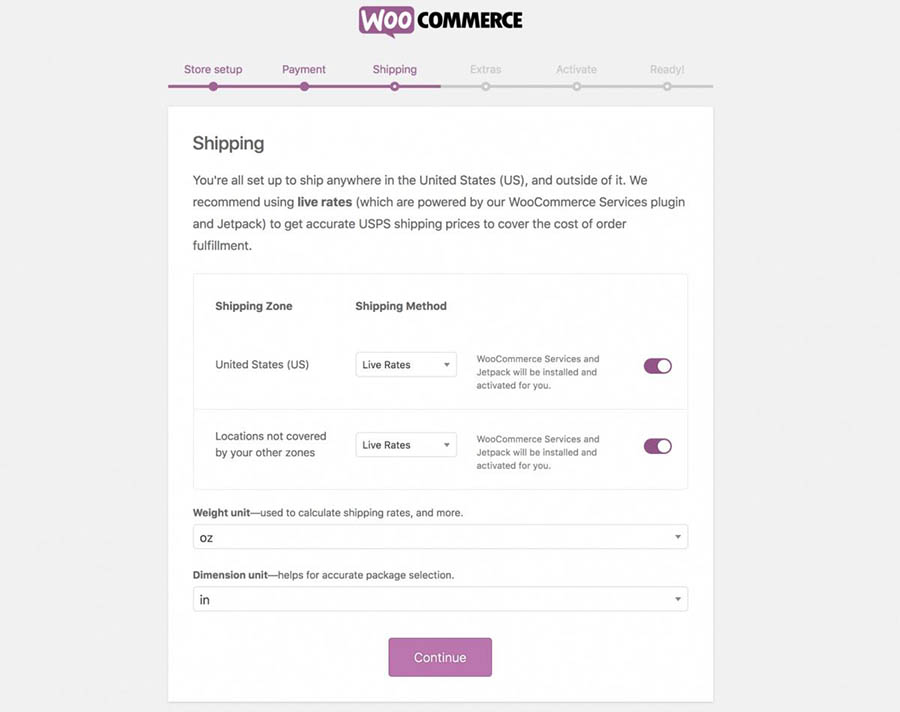Open the Activate step label

[x=577, y=70]
